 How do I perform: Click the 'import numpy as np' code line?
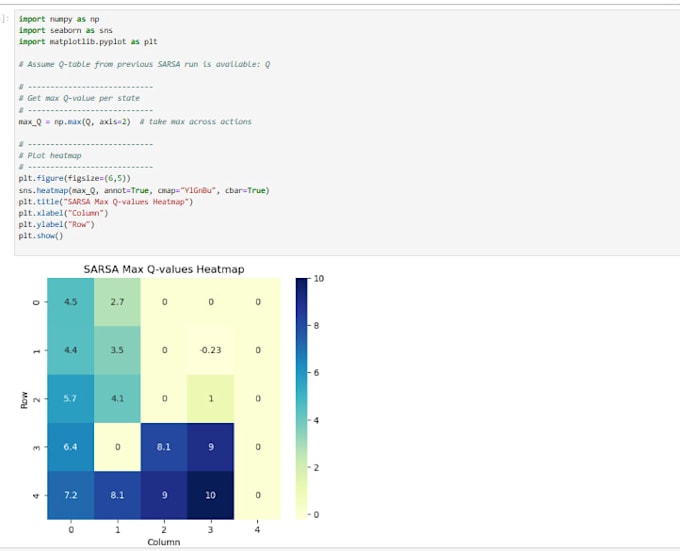[59, 19]
